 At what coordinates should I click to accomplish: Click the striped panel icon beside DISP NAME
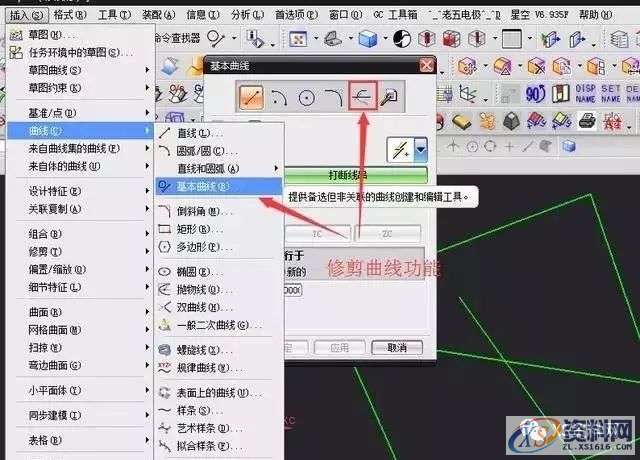[560, 94]
